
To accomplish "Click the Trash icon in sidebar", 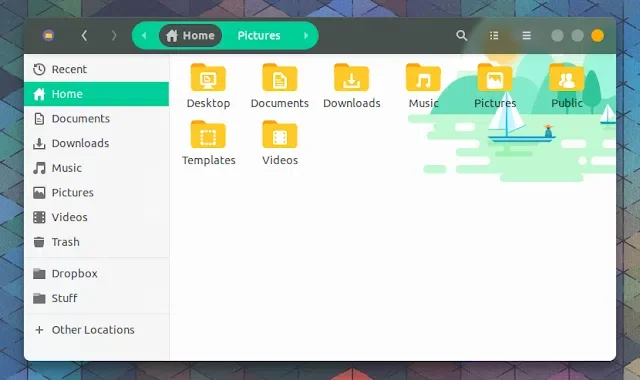I will point(39,242).
